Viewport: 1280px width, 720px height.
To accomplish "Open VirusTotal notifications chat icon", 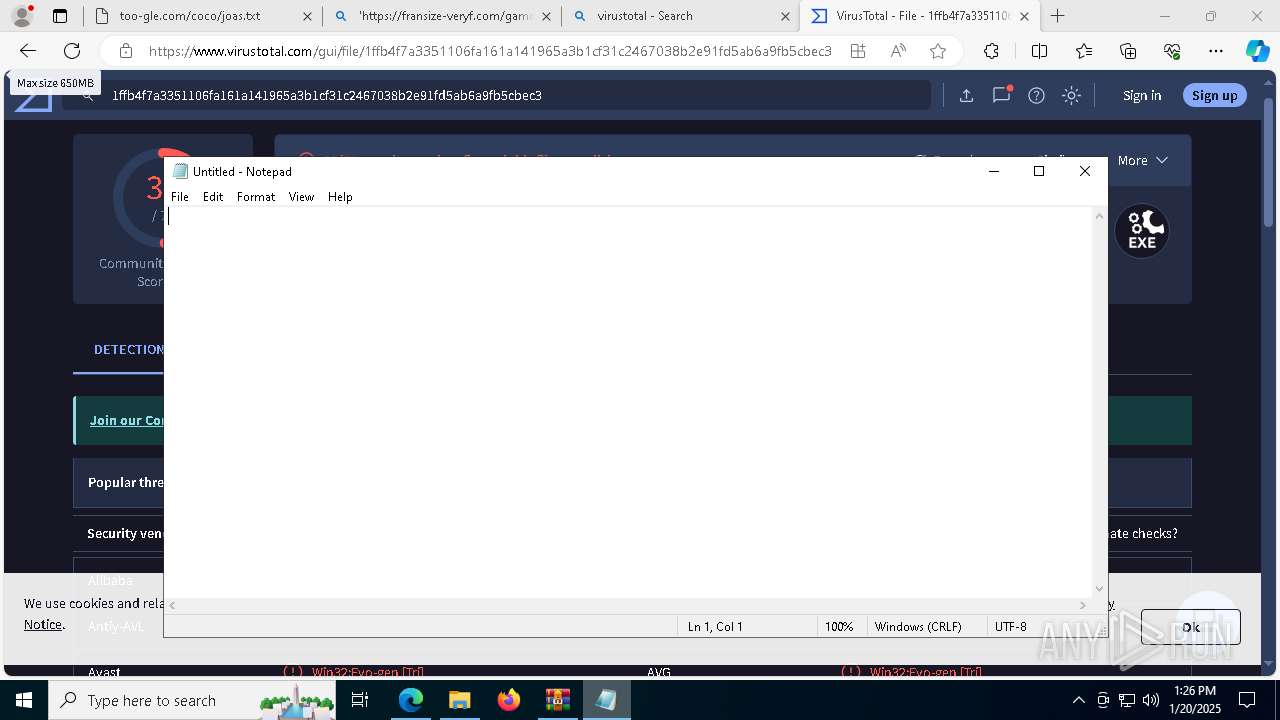I will [1001, 95].
